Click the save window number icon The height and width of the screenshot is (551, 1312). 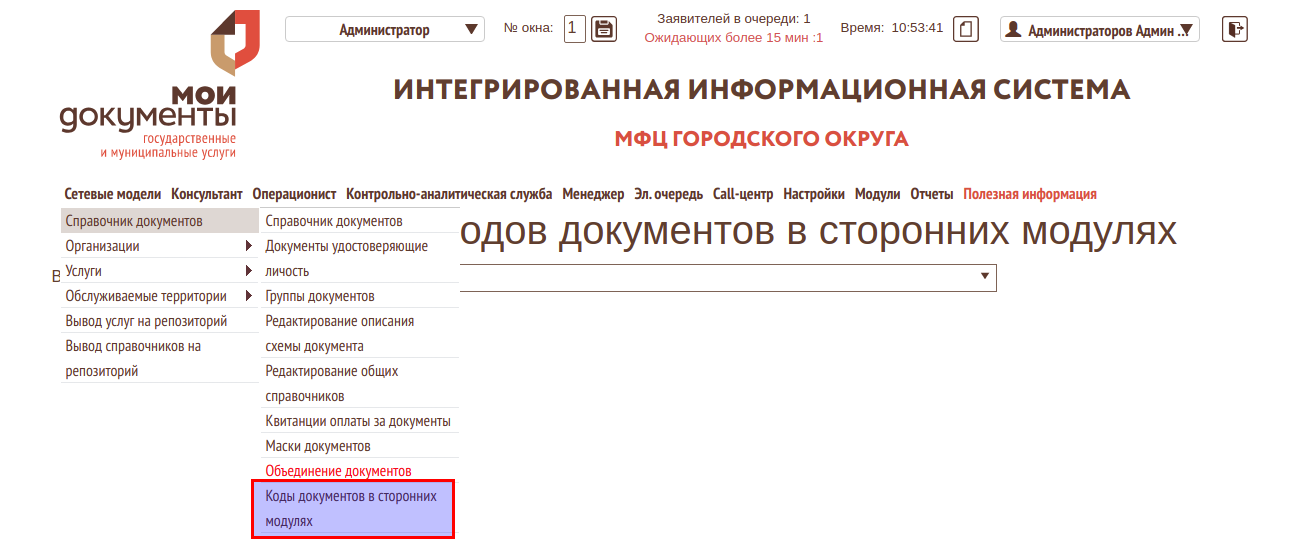[x=604, y=29]
